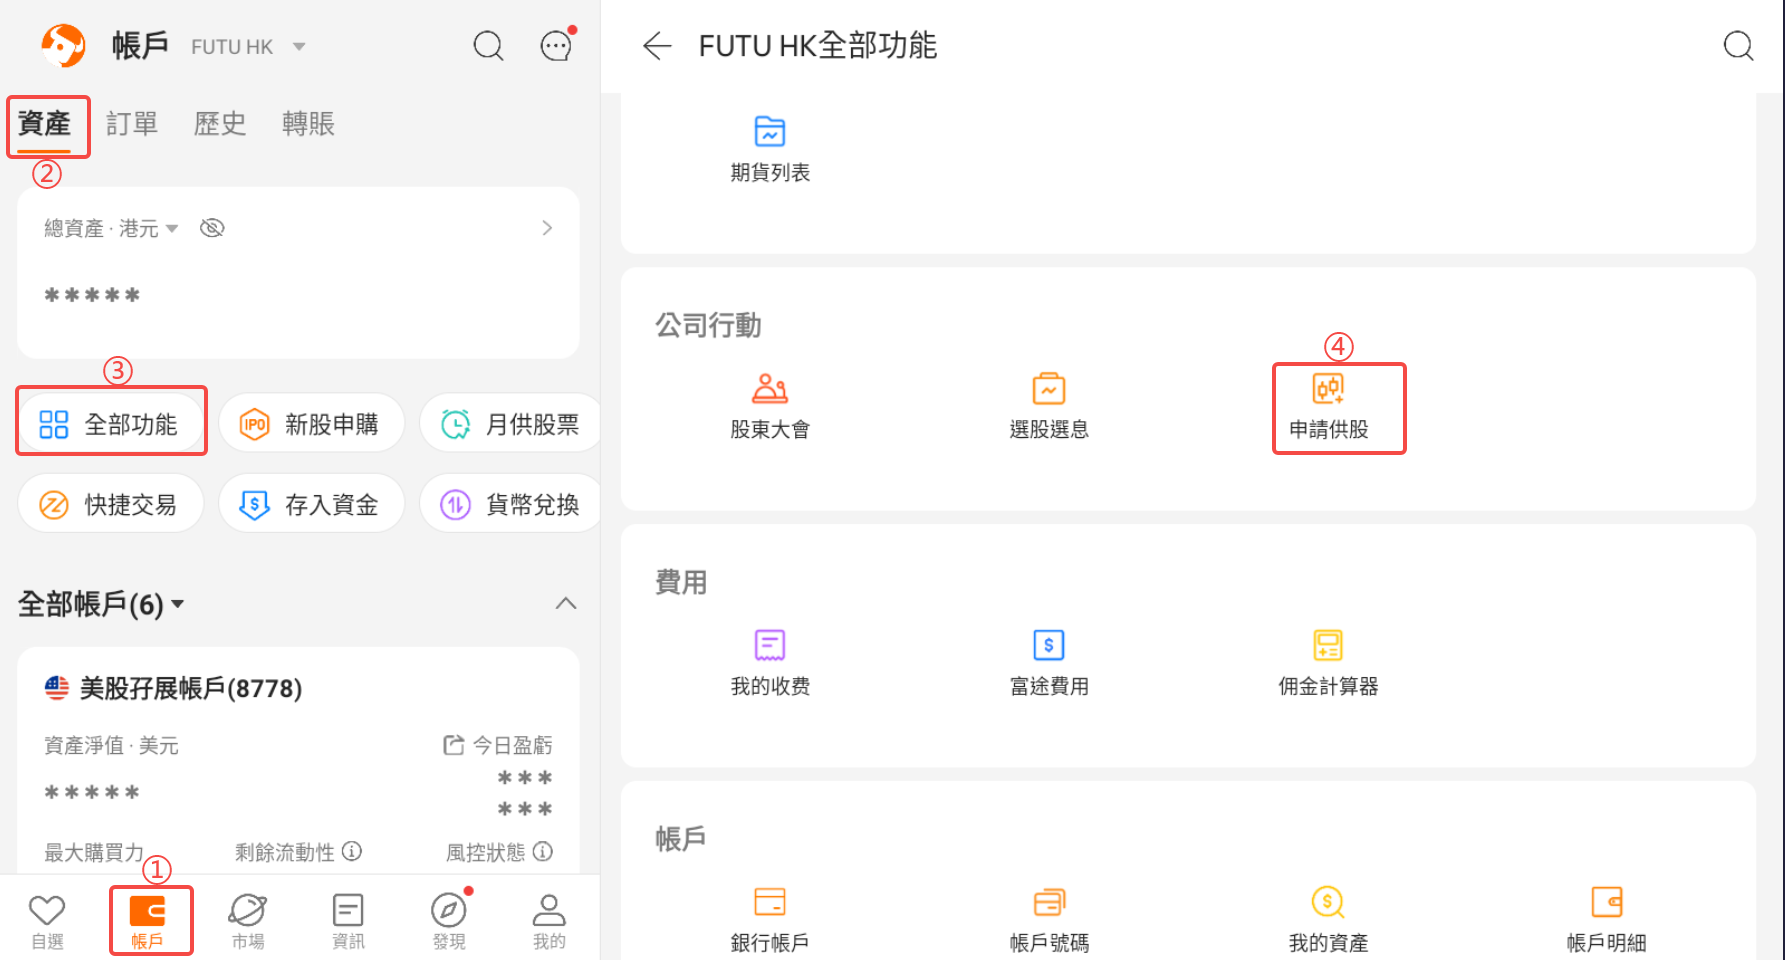The height and width of the screenshot is (960, 1785).
Task: Toggle total assets visibility eye icon
Action: pos(212,228)
